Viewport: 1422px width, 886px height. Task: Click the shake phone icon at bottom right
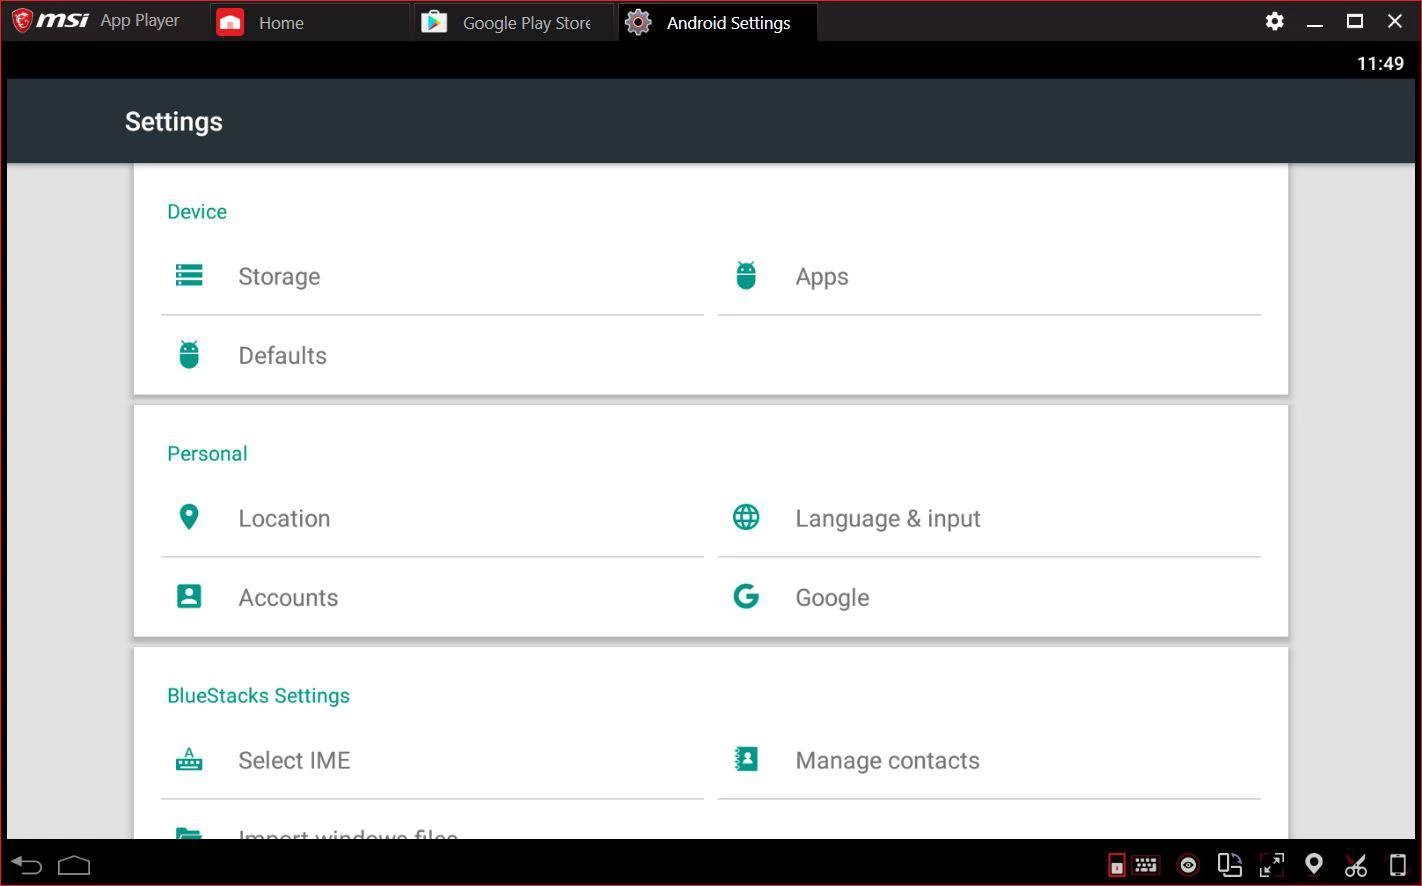[1398, 865]
